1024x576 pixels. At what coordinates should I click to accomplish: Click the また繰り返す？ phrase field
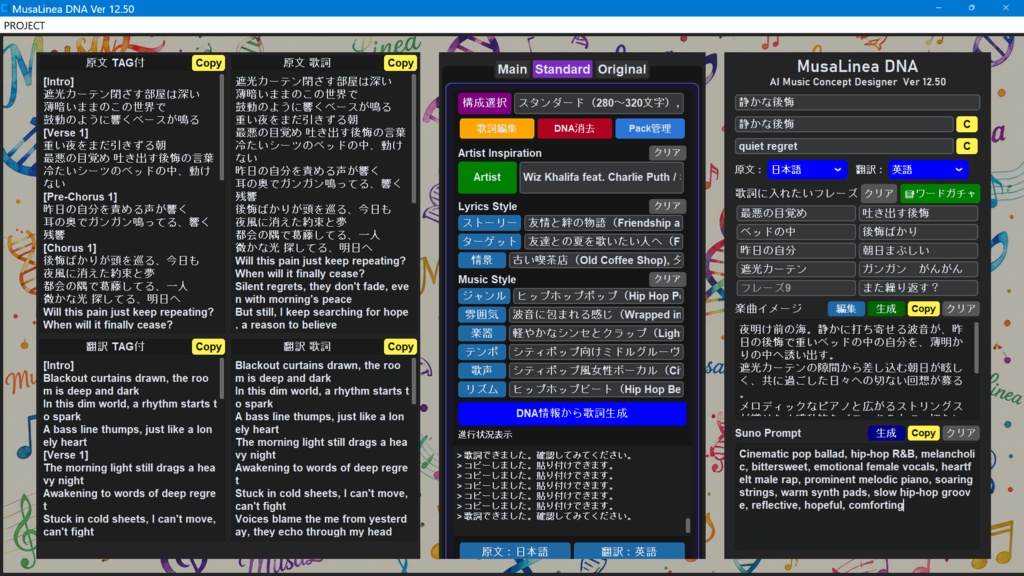(x=918, y=288)
